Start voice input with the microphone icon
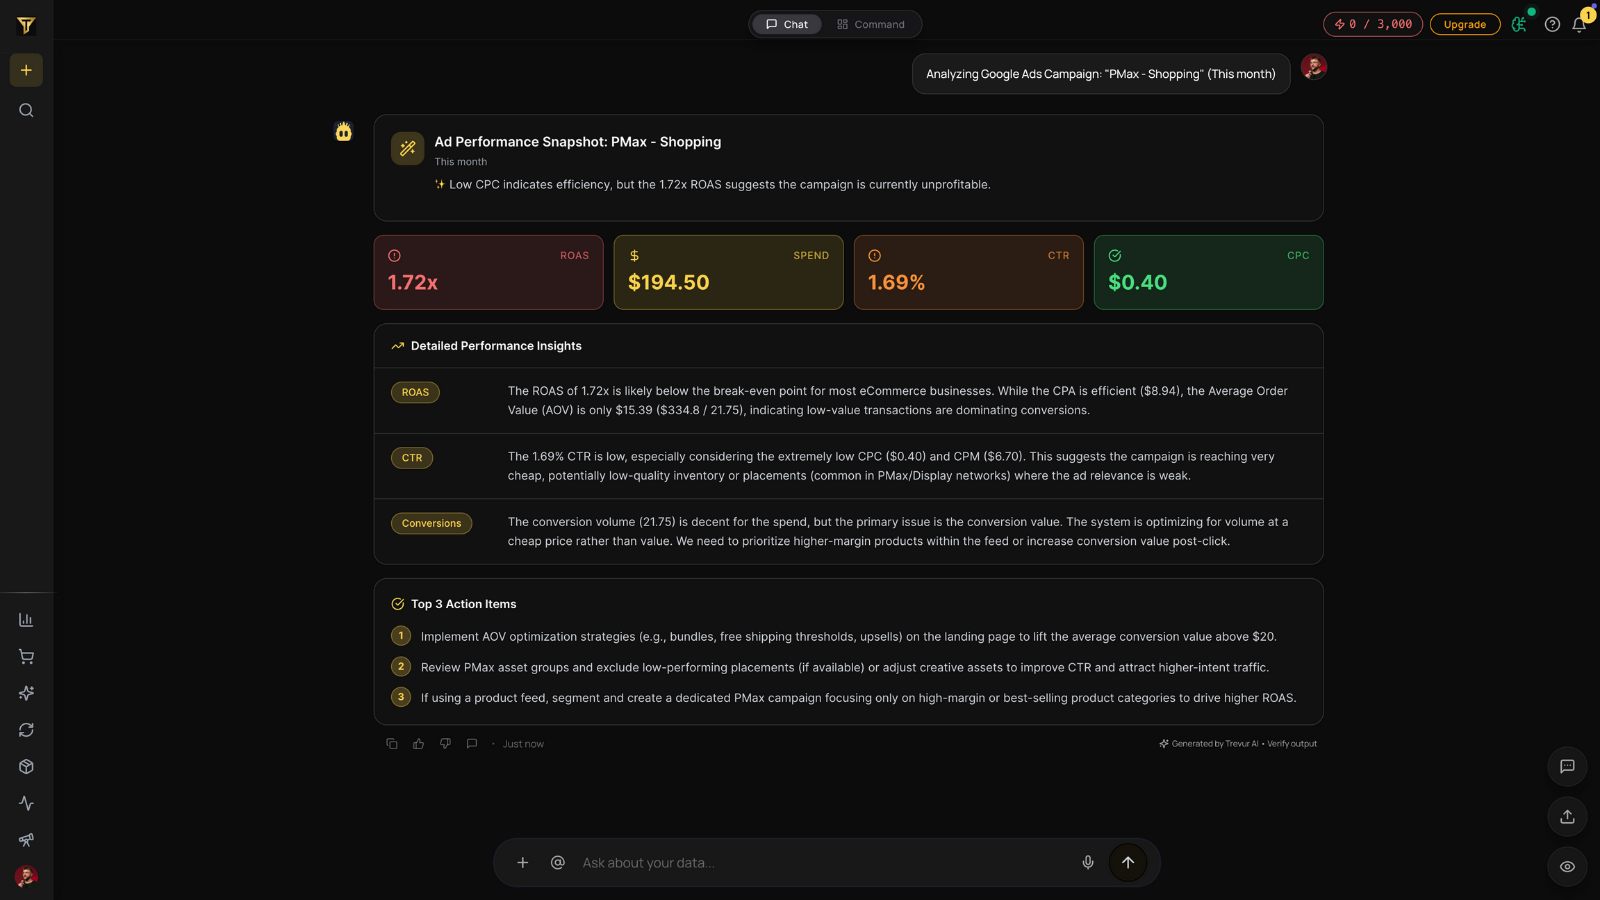 pos(1087,862)
